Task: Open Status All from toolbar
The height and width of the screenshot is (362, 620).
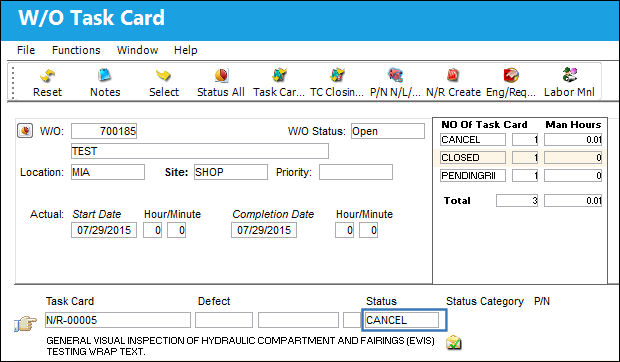Action: pos(221,75)
